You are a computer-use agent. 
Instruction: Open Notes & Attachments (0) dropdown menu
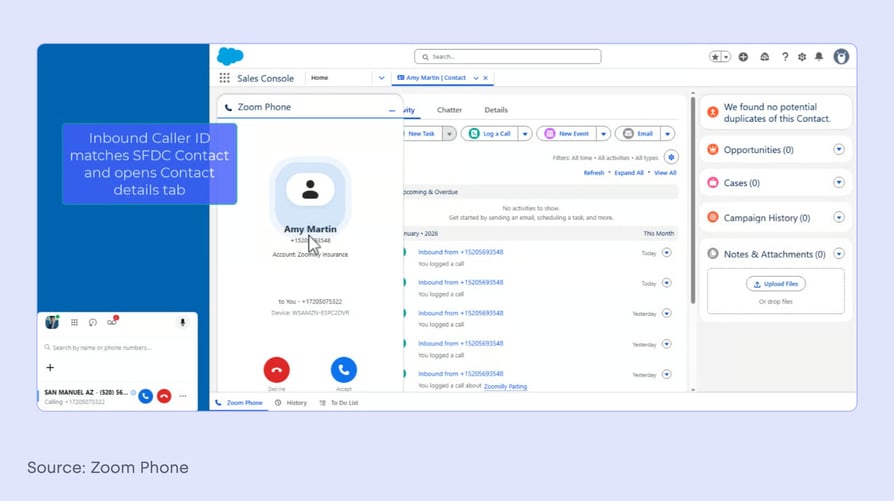(839, 254)
